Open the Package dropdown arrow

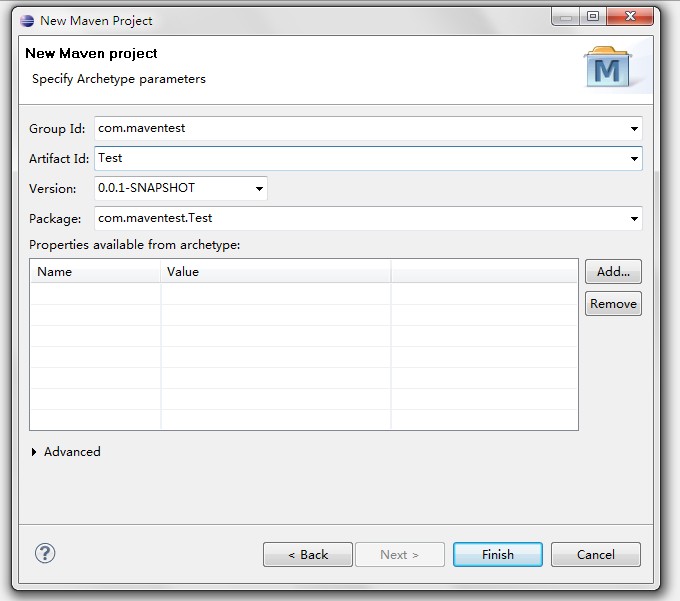[x=634, y=219]
